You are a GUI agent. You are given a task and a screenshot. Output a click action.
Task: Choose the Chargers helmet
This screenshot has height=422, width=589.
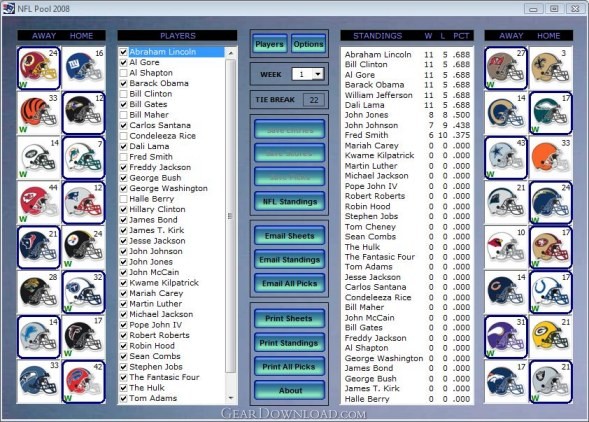pos(550,203)
